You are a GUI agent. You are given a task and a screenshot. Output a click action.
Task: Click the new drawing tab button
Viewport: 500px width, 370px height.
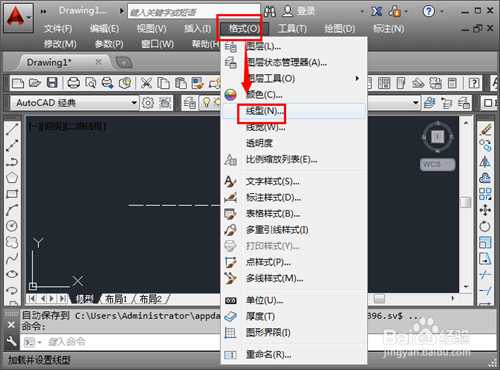123,62
